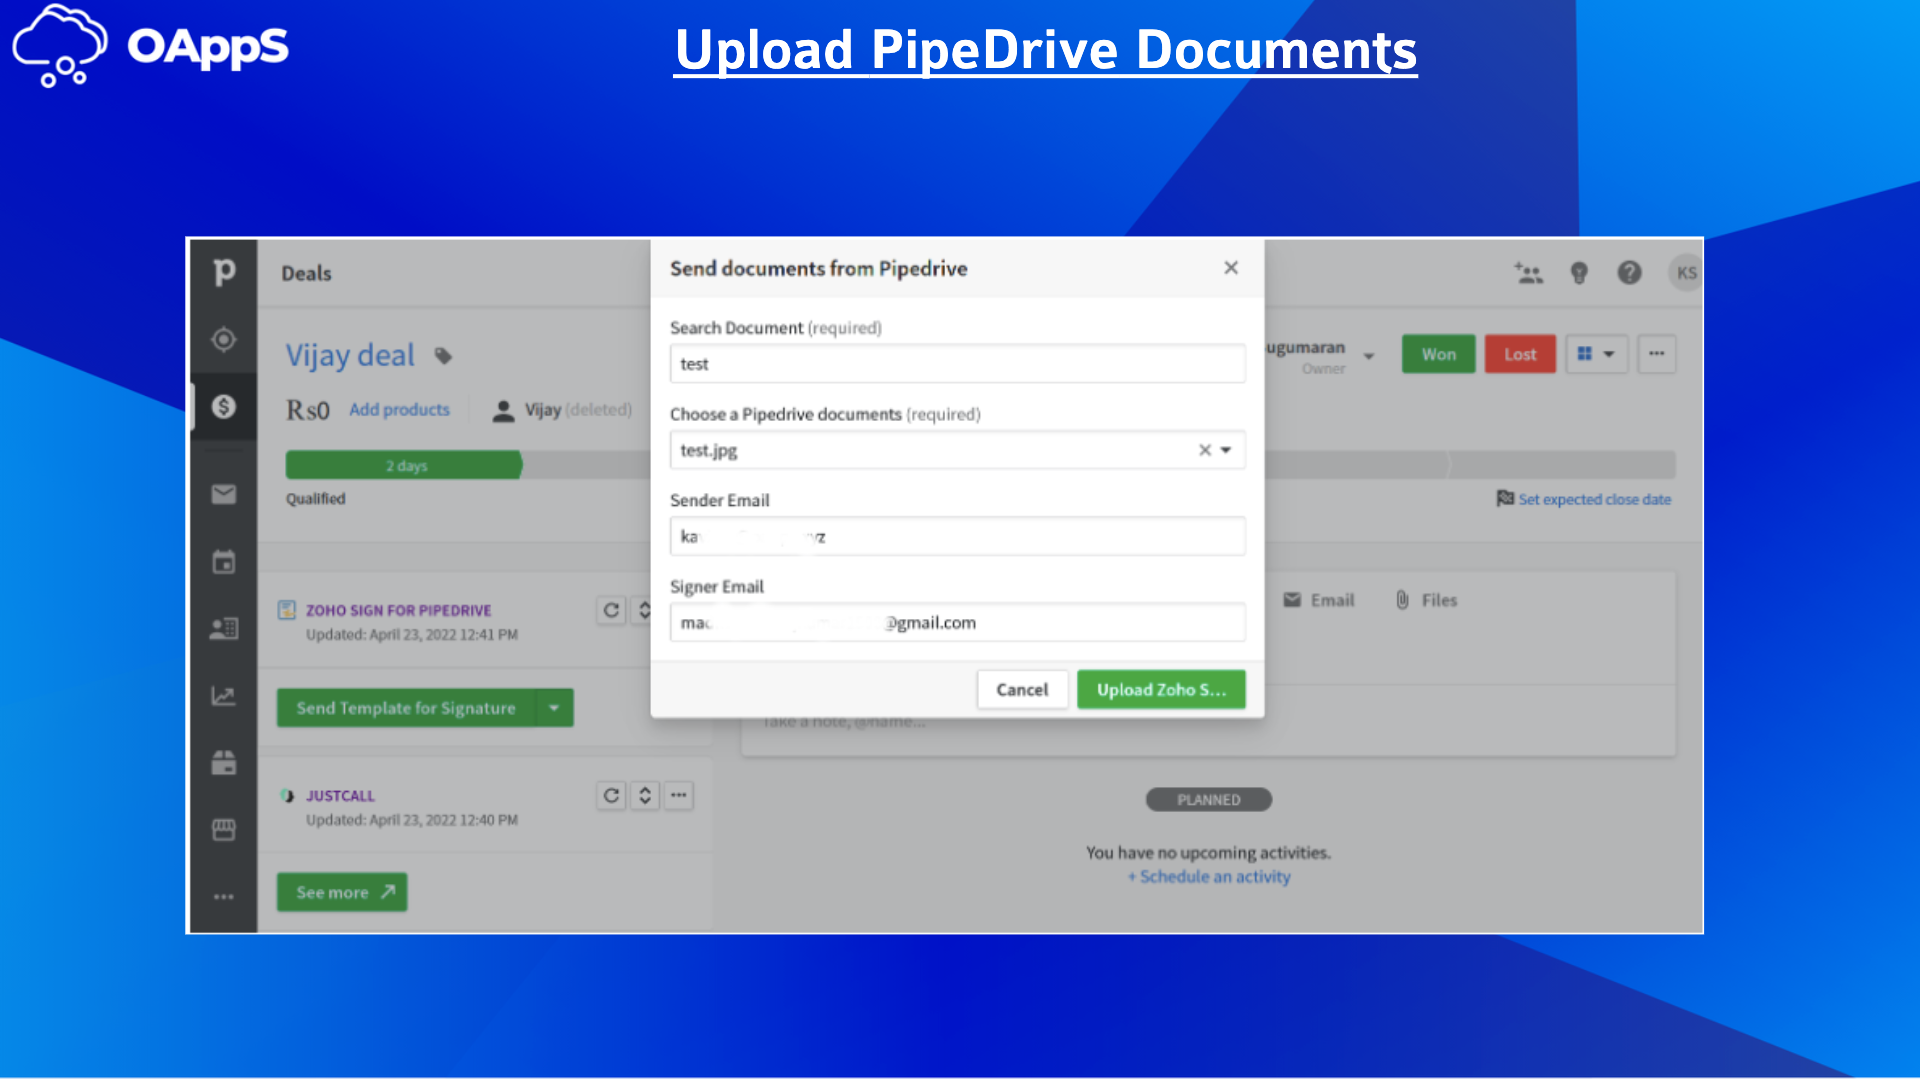This screenshot has height=1080, width=1920.
Task: Click the Vijay deal title
Action: (350, 355)
